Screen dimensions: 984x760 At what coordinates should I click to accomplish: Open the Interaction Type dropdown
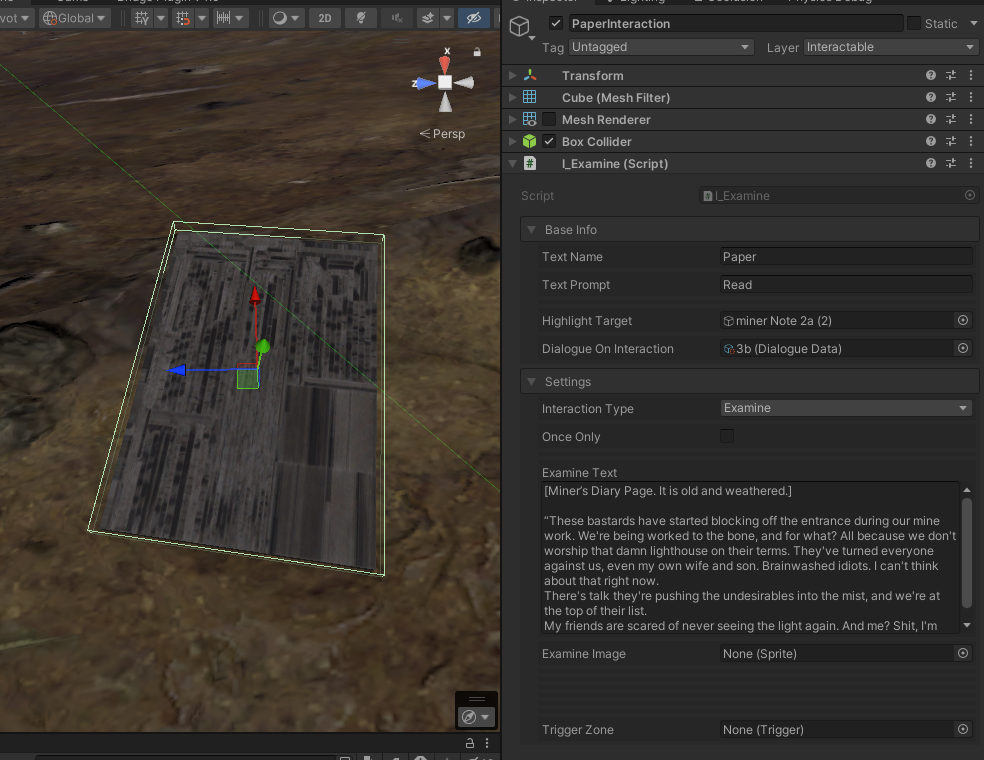846,408
